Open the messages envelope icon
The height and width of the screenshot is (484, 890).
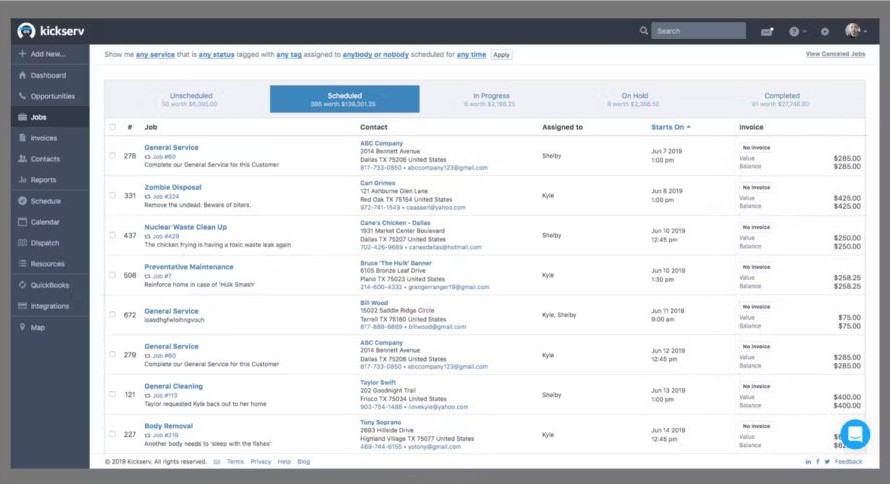[x=767, y=31]
